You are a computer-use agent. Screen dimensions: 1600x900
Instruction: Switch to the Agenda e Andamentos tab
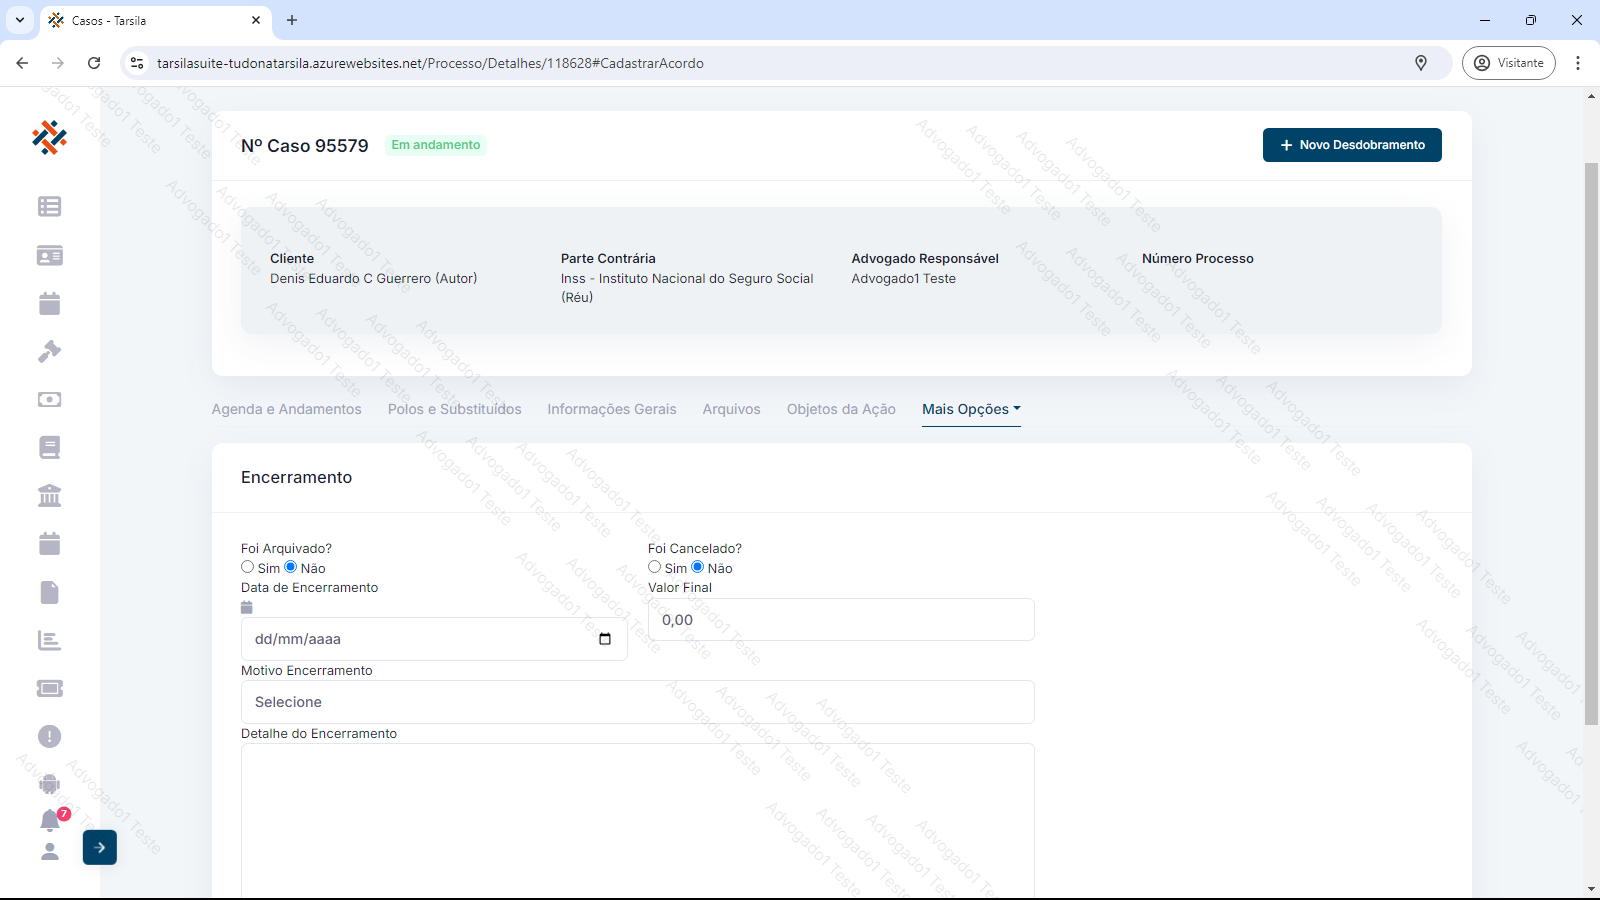(286, 409)
